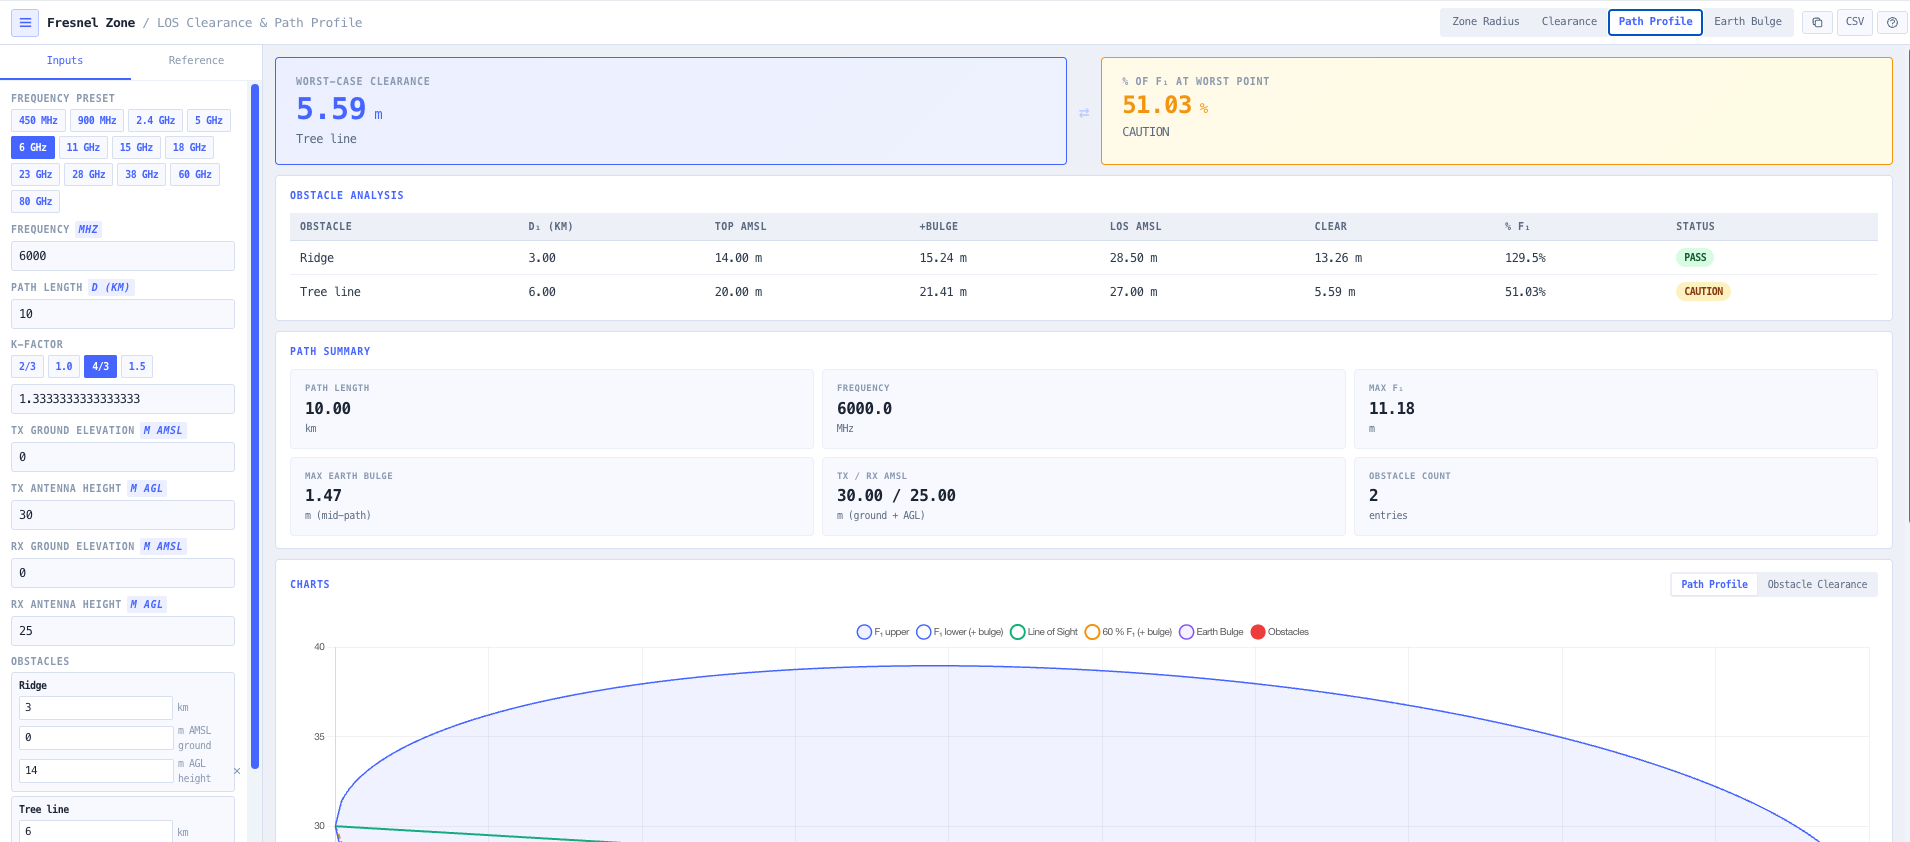Open the Zone Radius mode tab
Image resolution: width=1910 pixels, height=842 pixels.
[x=1485, y=22]
